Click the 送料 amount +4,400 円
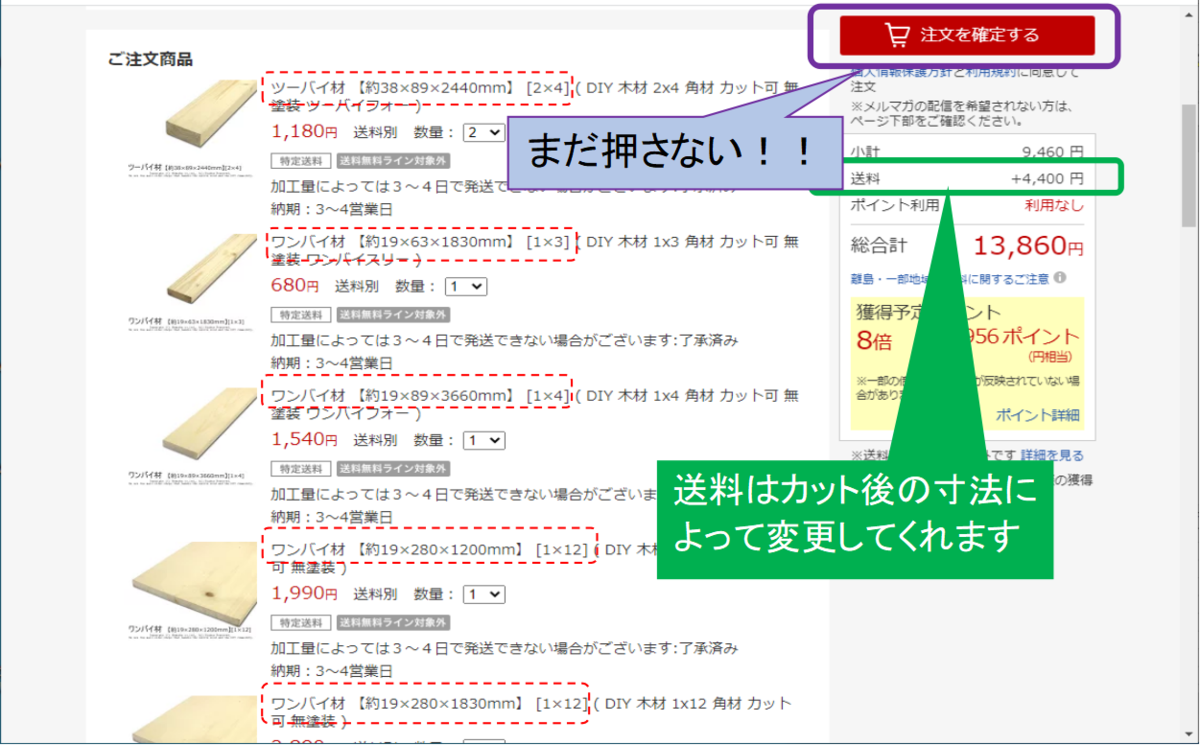This screenshot has width=1200, height=745. (x=1047, y=179)
